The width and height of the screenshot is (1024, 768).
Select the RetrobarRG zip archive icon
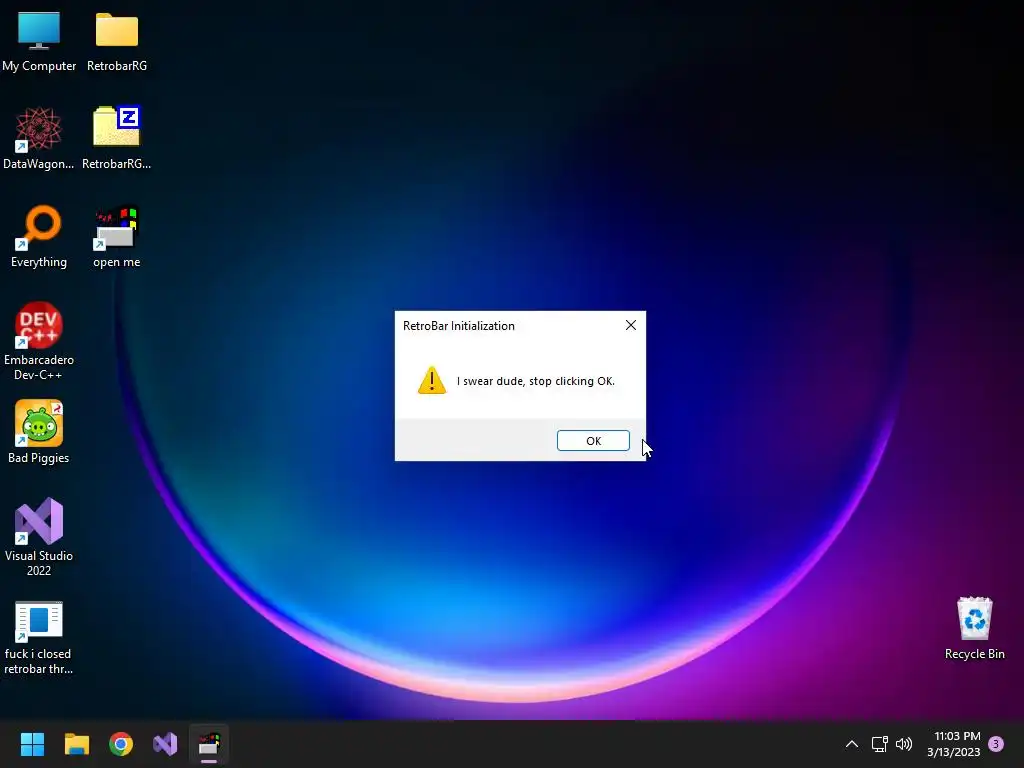(x=117, y=138)
